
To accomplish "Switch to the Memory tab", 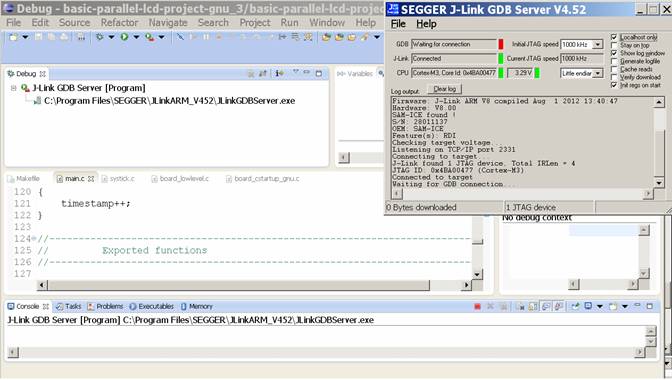I will pyautogui.click(x=197, y=306).
